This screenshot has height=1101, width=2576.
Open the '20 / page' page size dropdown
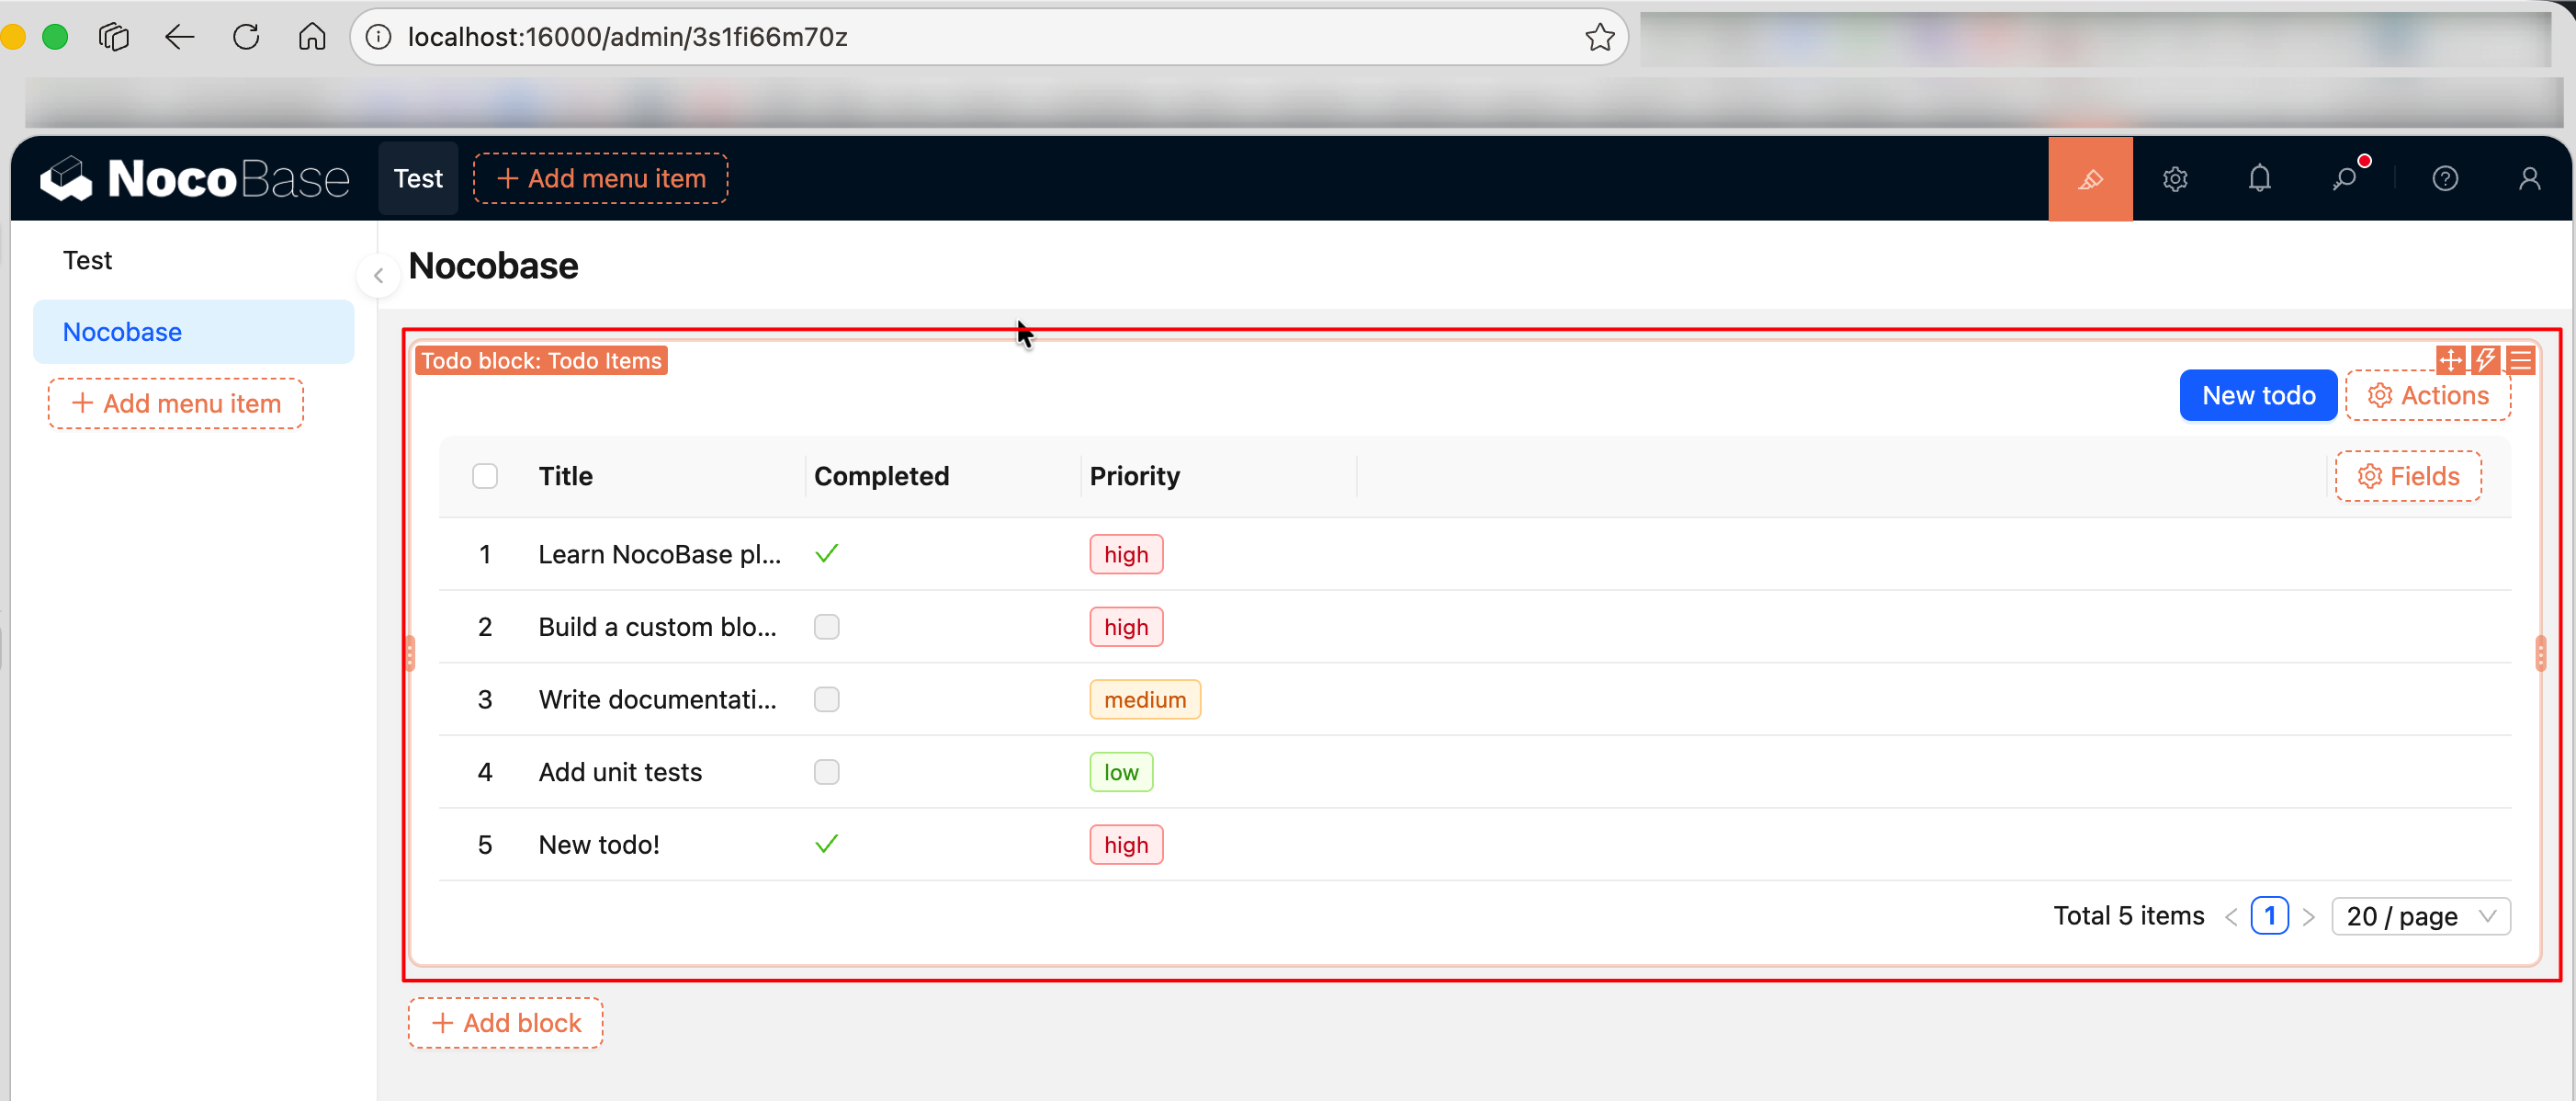click(2420, 915)
